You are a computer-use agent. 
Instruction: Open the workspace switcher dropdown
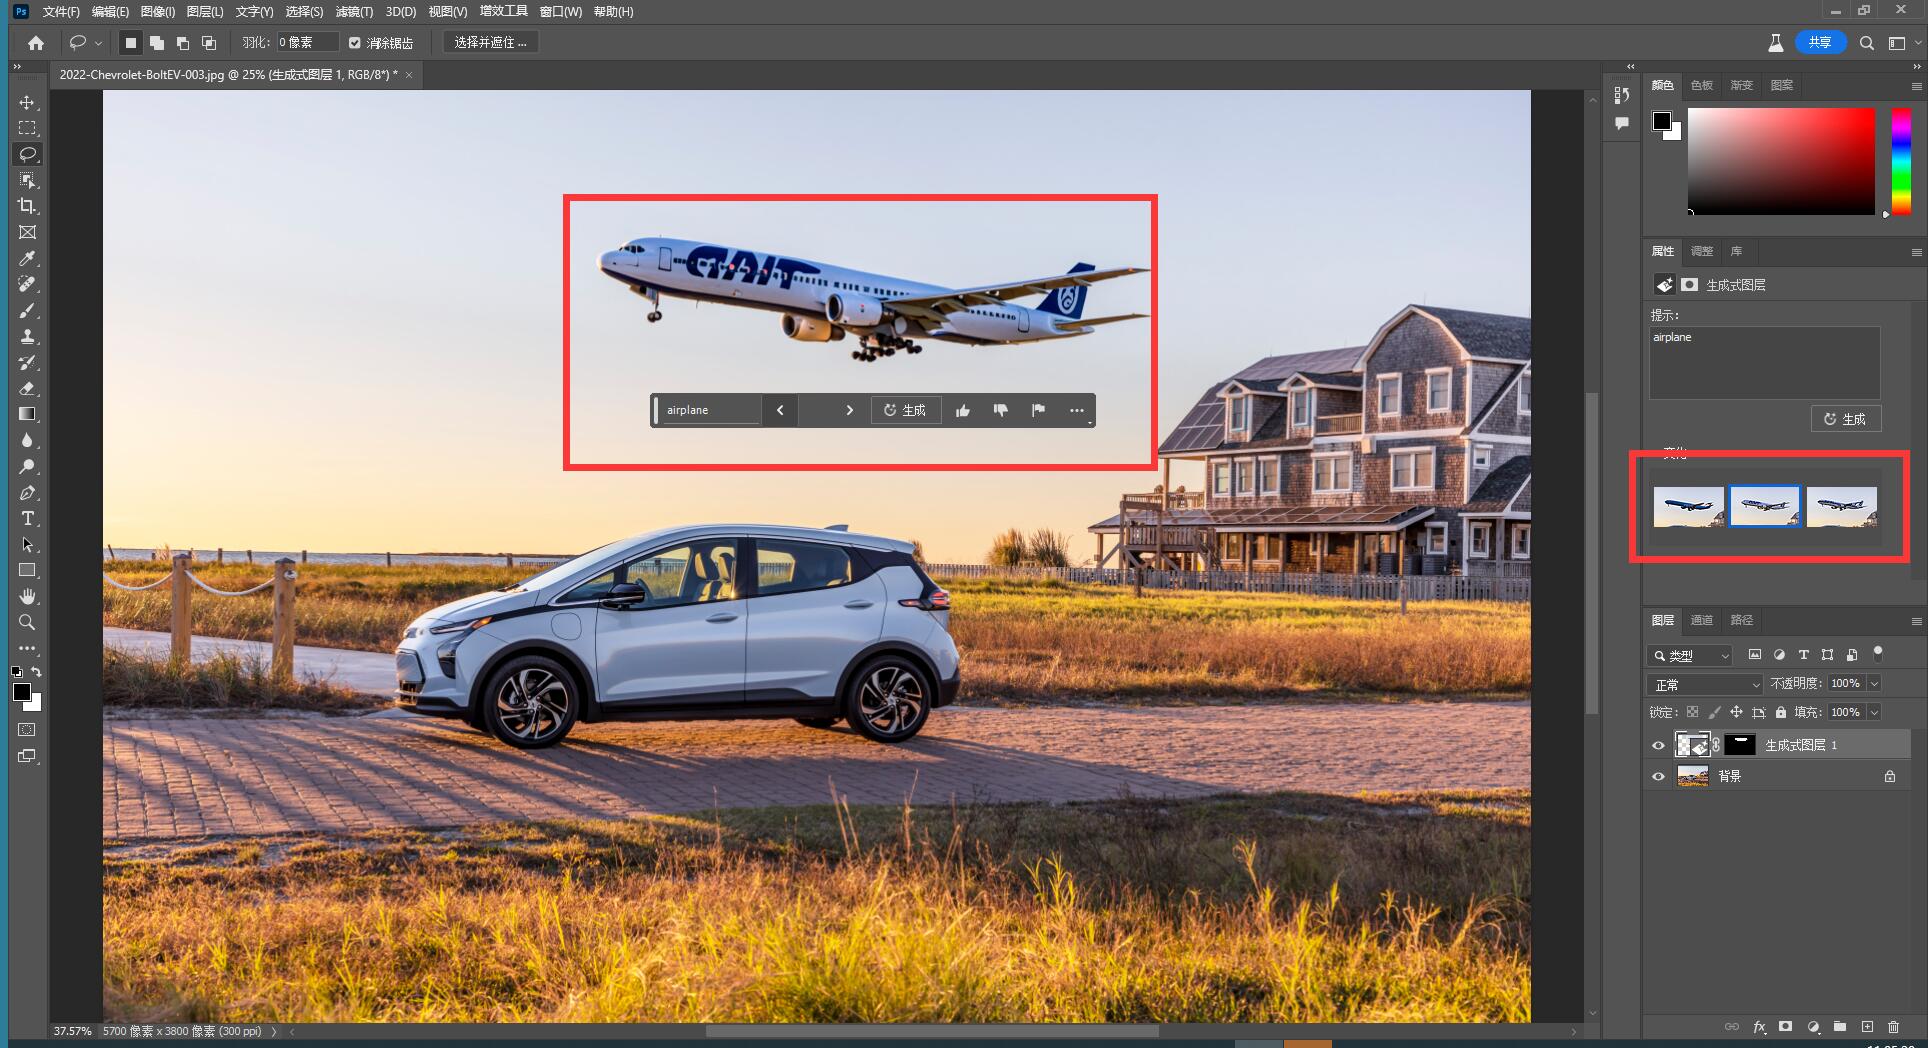[1901, 43]
